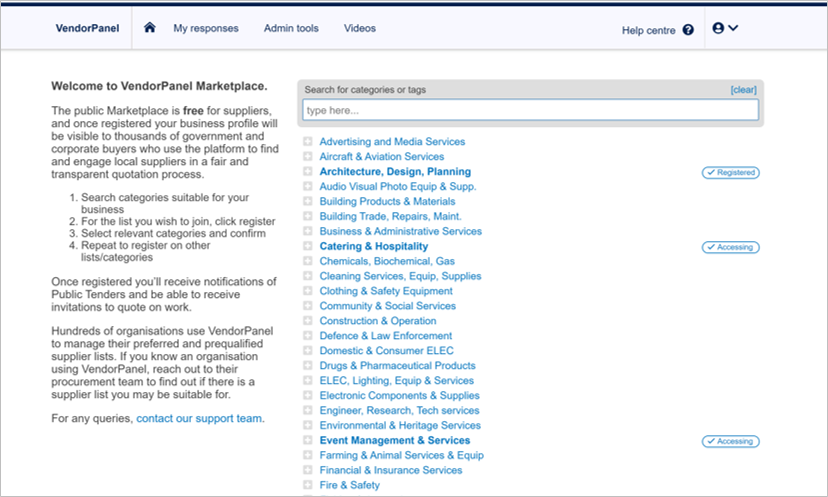Image resolution: width=828 pixels, height=497 pixels.
Task: Expand ELEC, Lighting, Equip & Services
Action: click(x=308, y=380)
